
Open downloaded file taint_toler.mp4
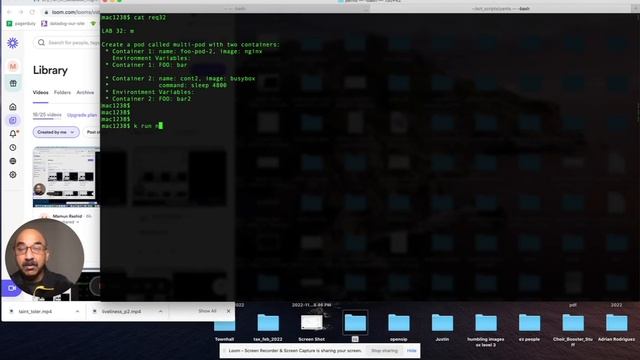(36, 311)
